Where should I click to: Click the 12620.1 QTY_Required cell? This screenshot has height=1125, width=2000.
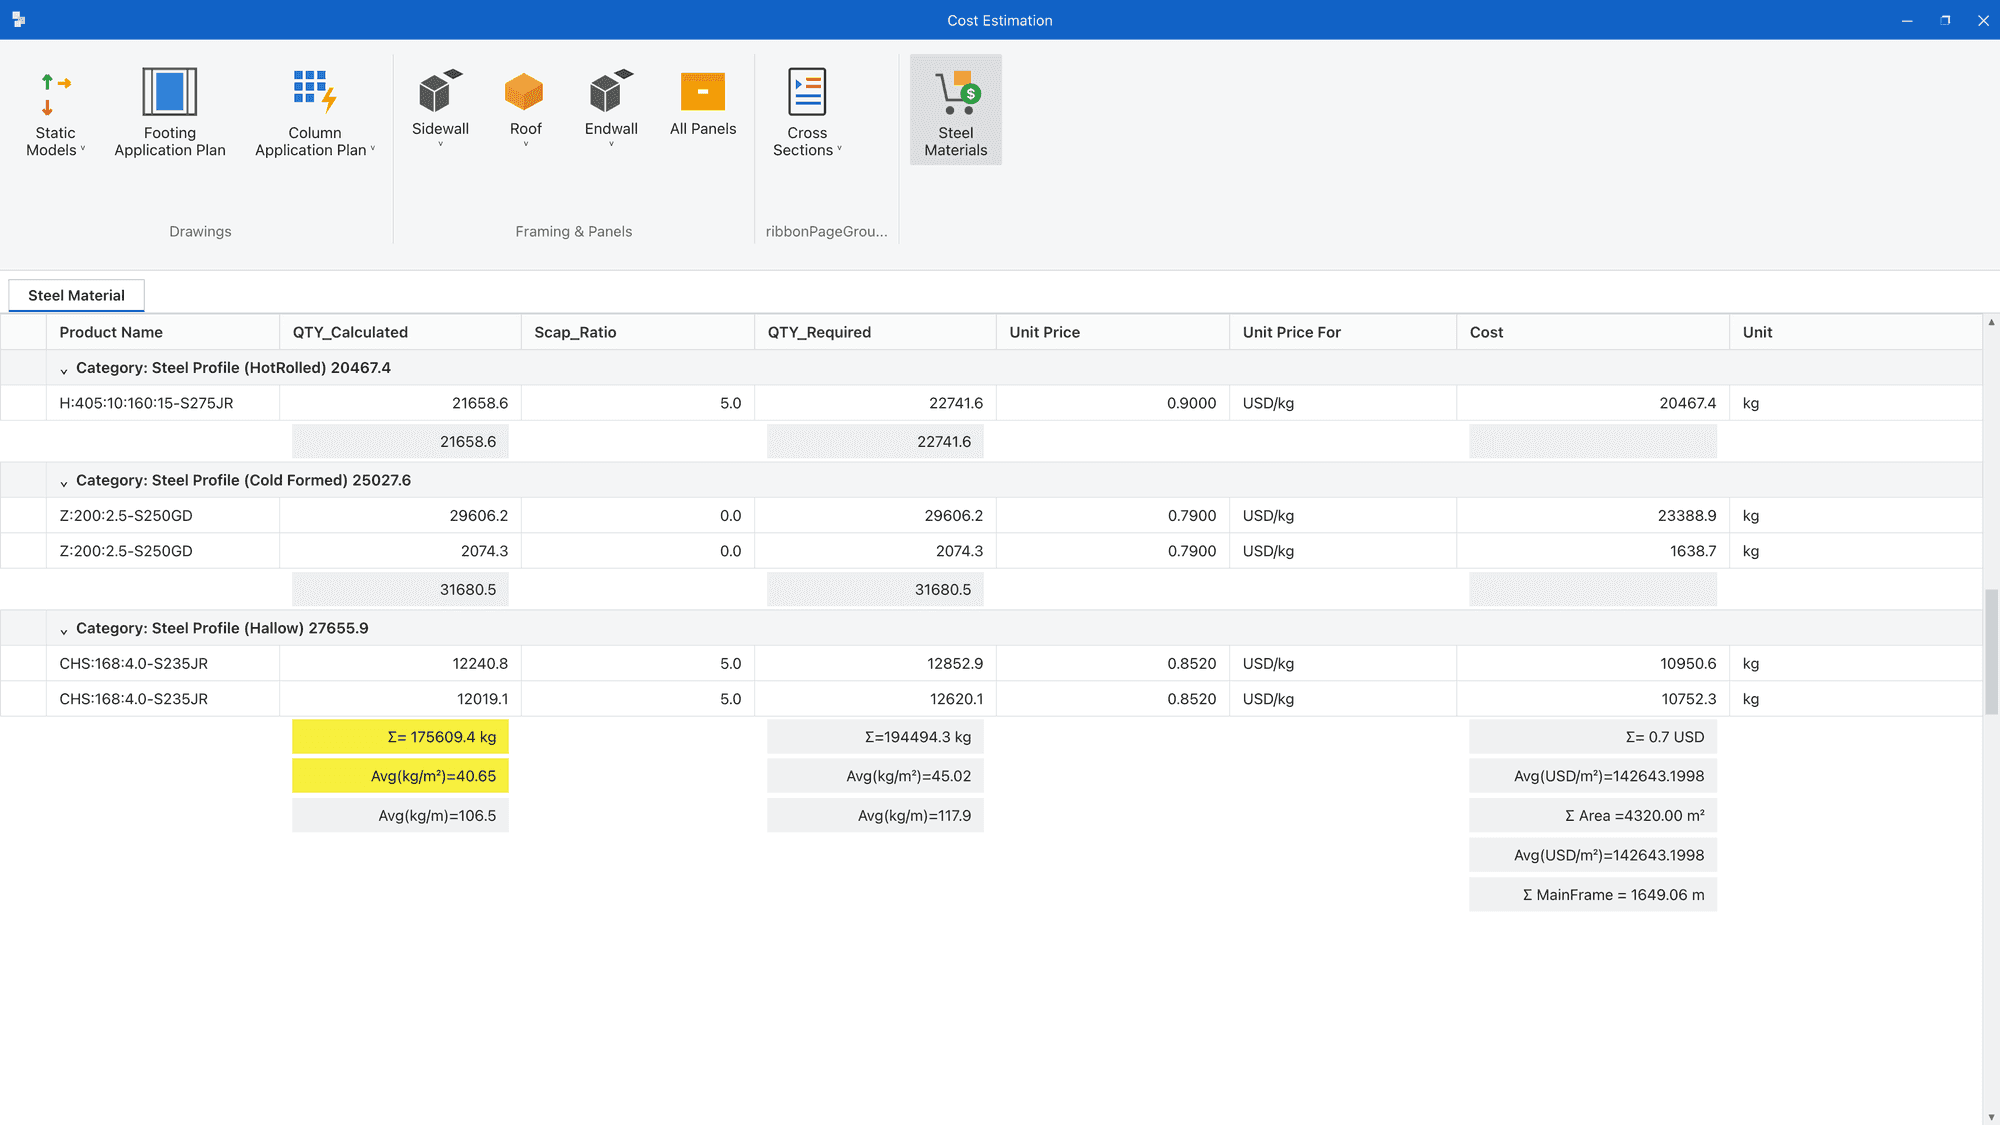pos(875,699)
